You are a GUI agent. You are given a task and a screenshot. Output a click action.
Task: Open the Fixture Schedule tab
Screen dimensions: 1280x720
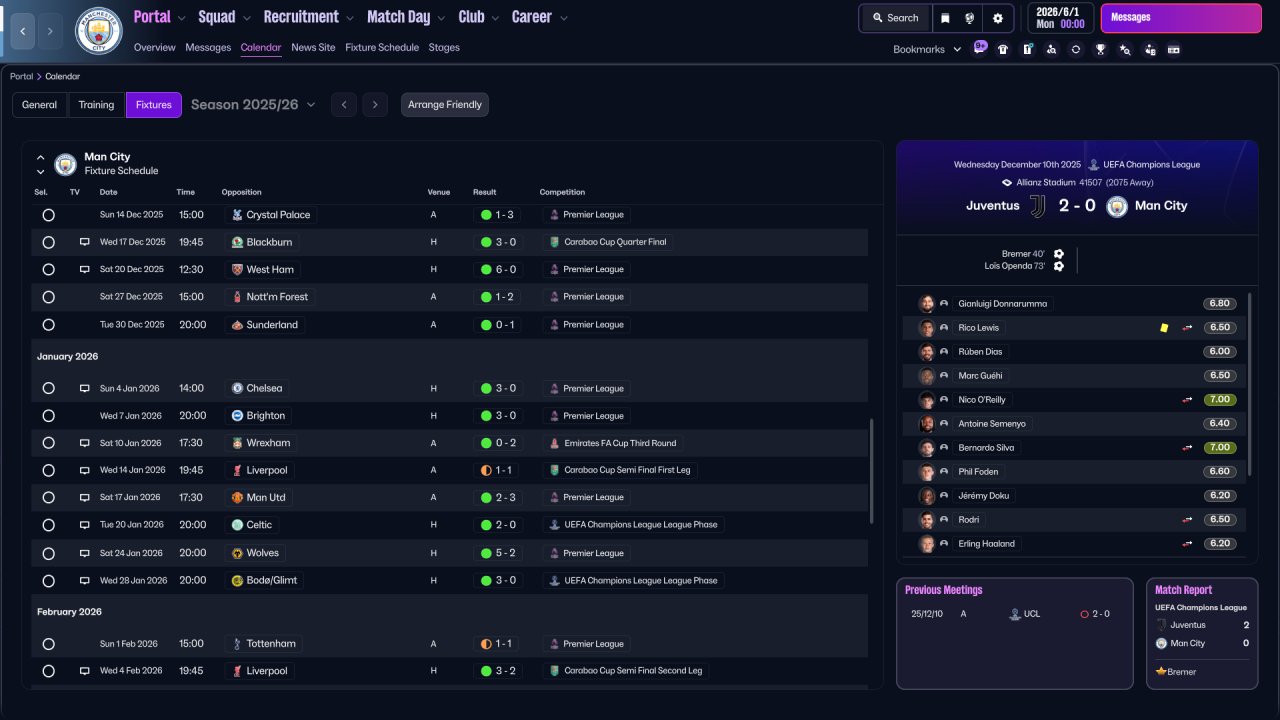point(382,47)
